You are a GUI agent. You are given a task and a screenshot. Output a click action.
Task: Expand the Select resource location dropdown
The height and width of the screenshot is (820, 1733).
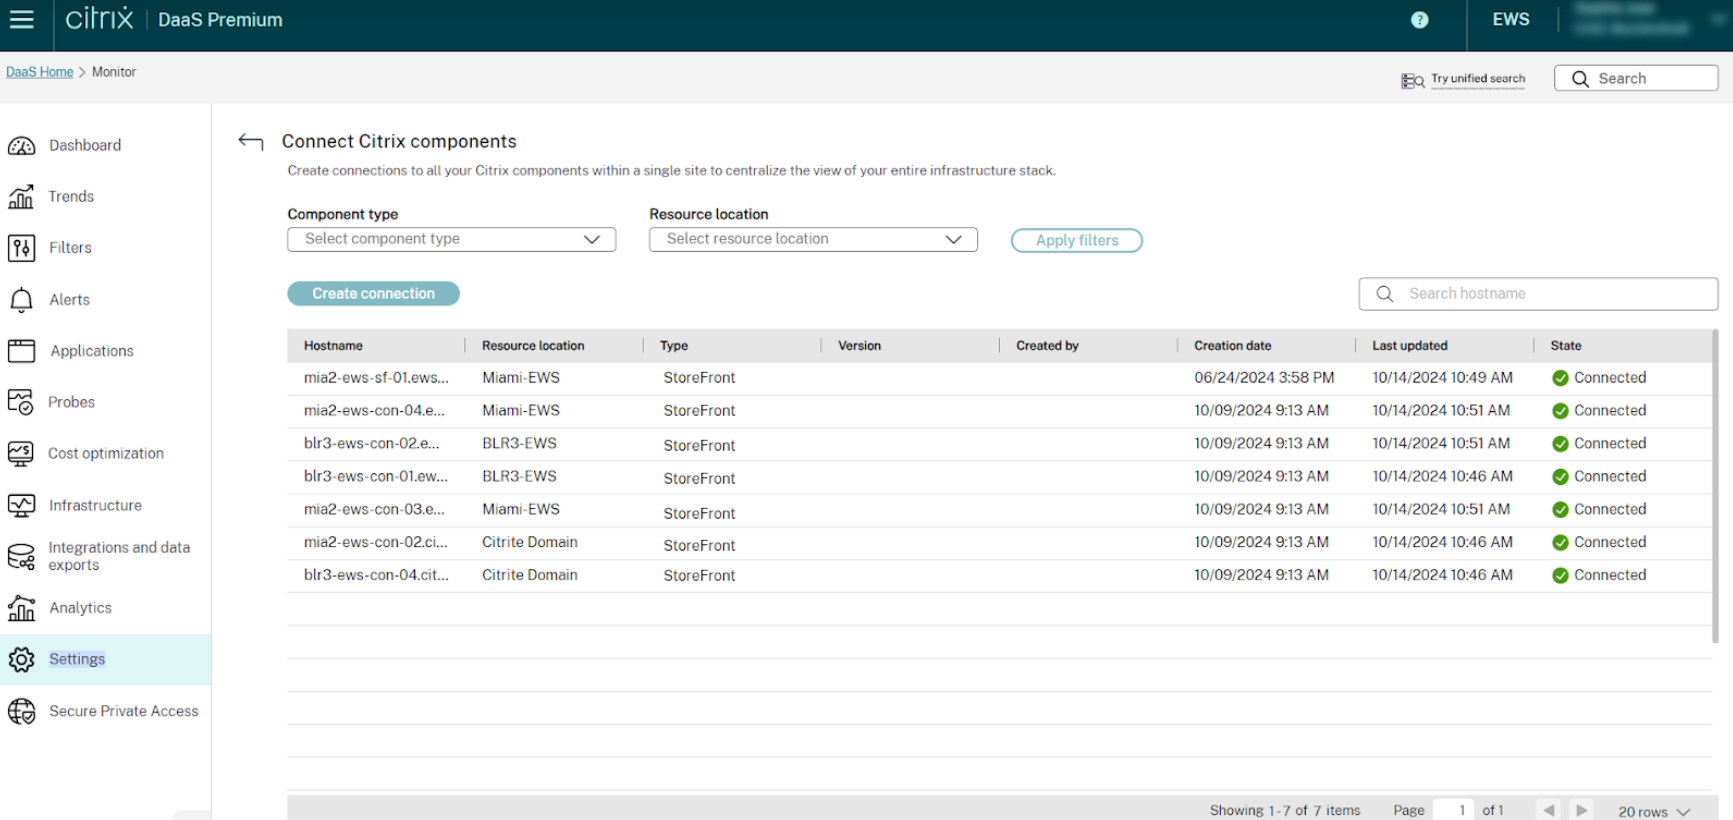(x=812, y=240)
